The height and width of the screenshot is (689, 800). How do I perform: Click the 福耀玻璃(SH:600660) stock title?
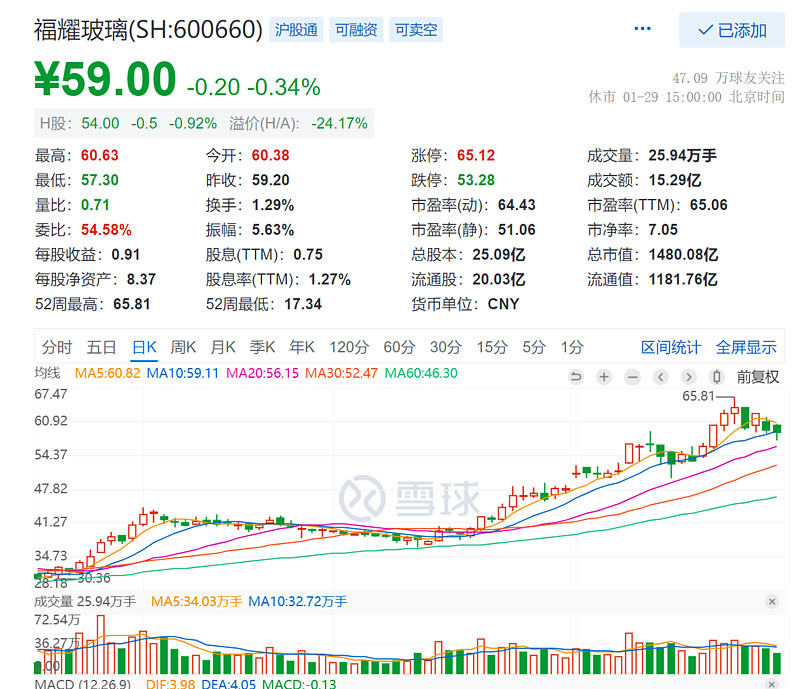pyautogui.click(x=148, y=30)
